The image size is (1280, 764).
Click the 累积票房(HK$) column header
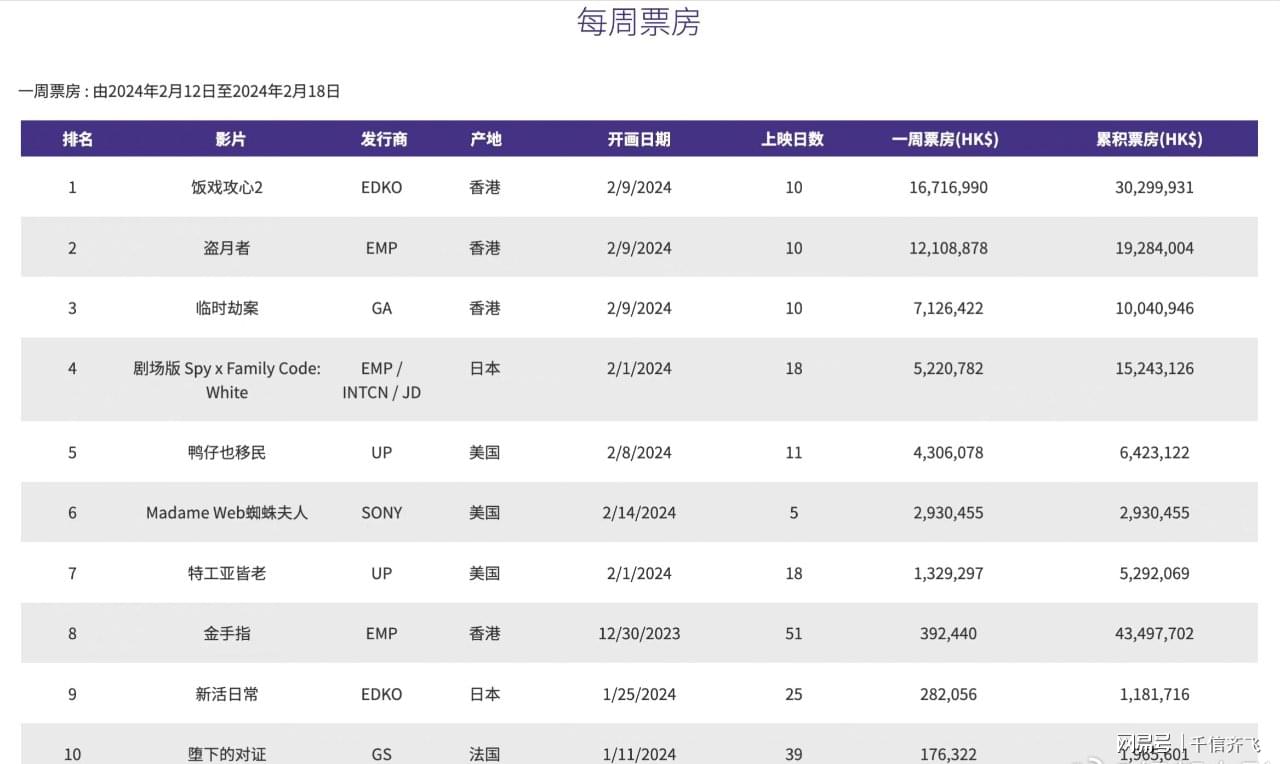click(x=1149, y=139)
